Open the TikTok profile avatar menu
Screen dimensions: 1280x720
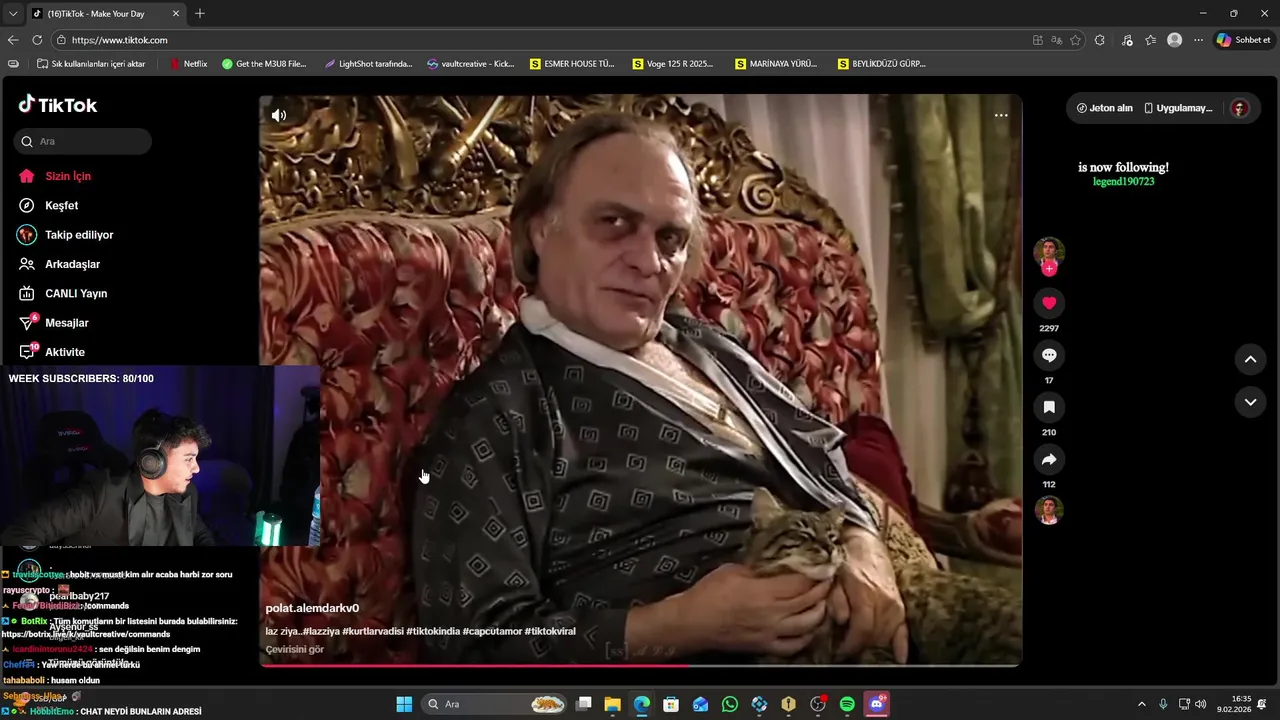tap(1240, 108)
